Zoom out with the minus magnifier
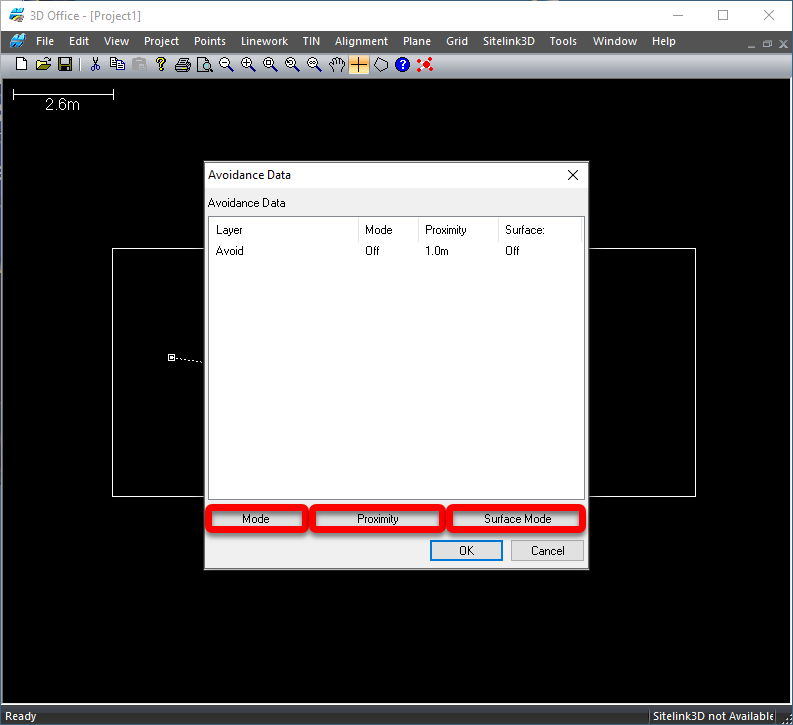793x725 pixels. 226,64
